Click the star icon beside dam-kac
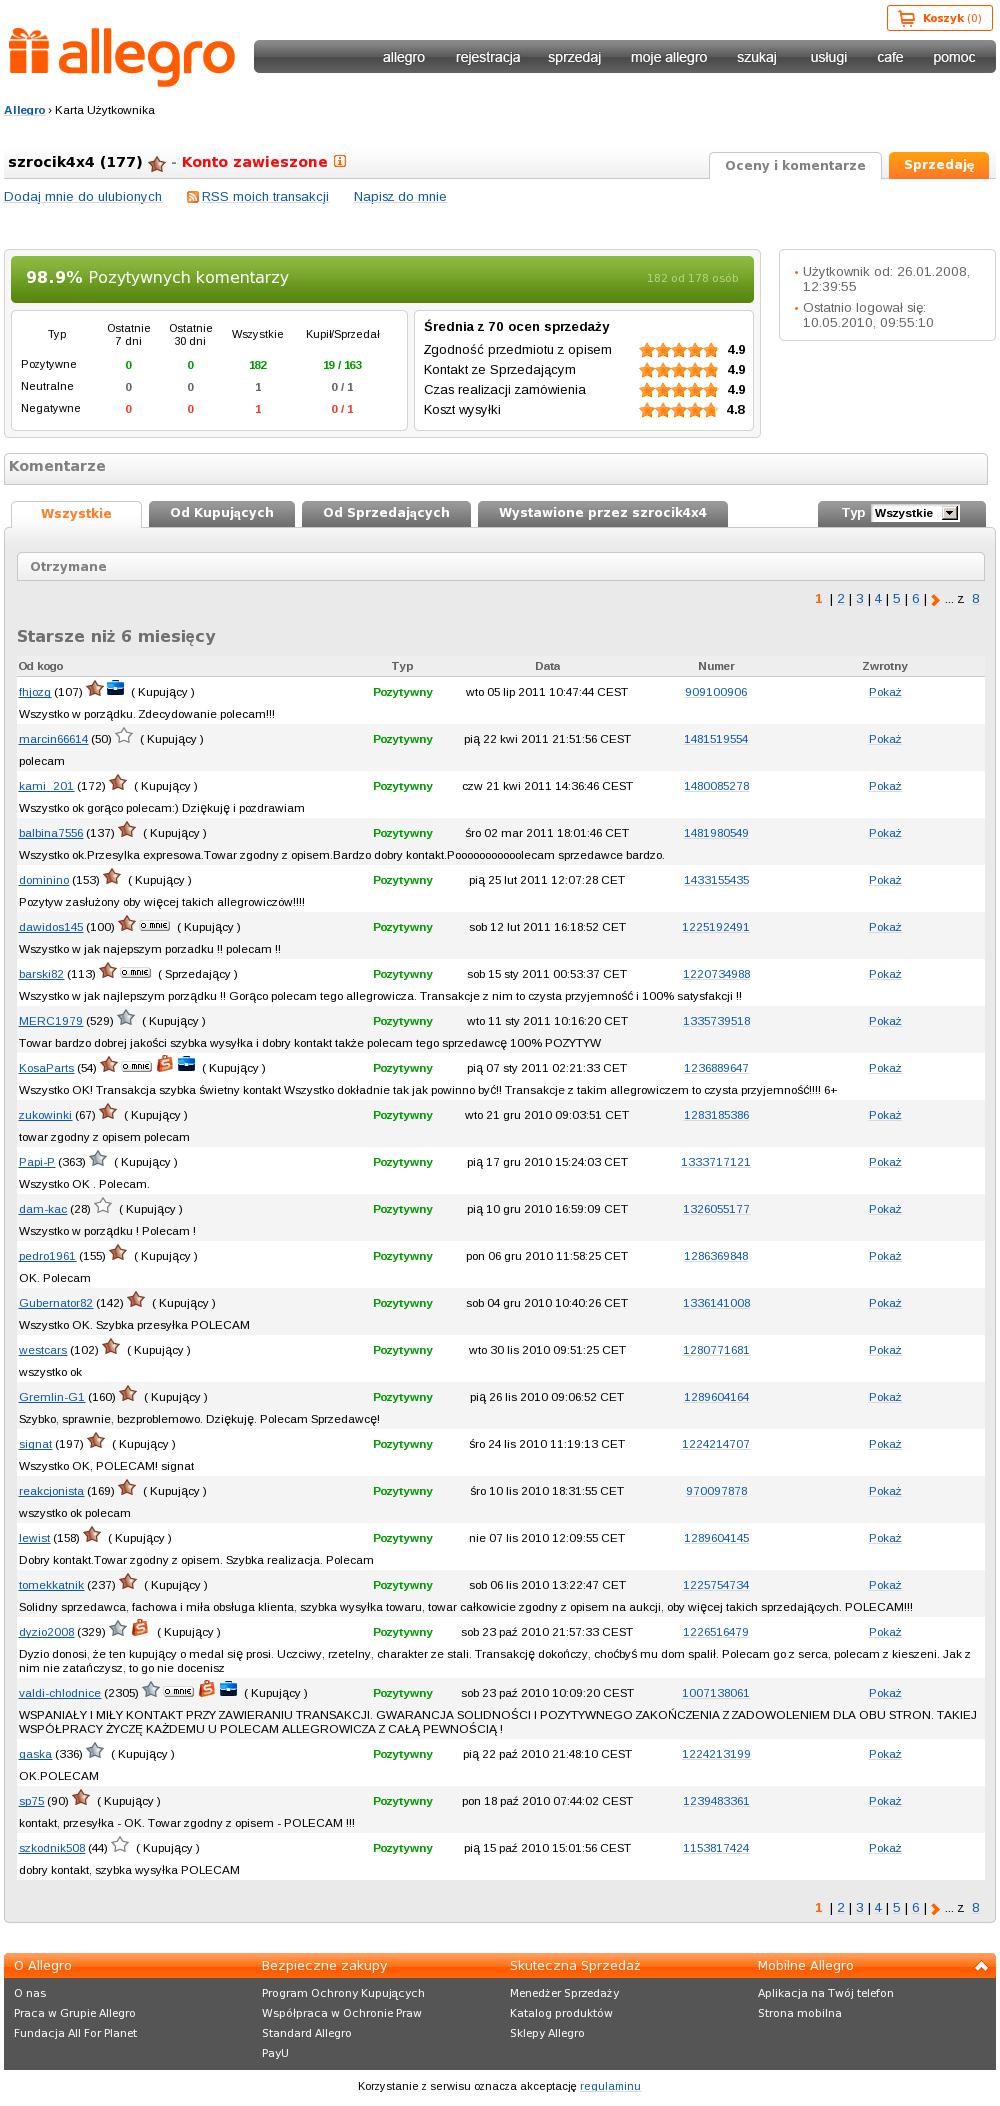The image size is (1000, 2106). pyautogui.click(x=103, y=1206)
